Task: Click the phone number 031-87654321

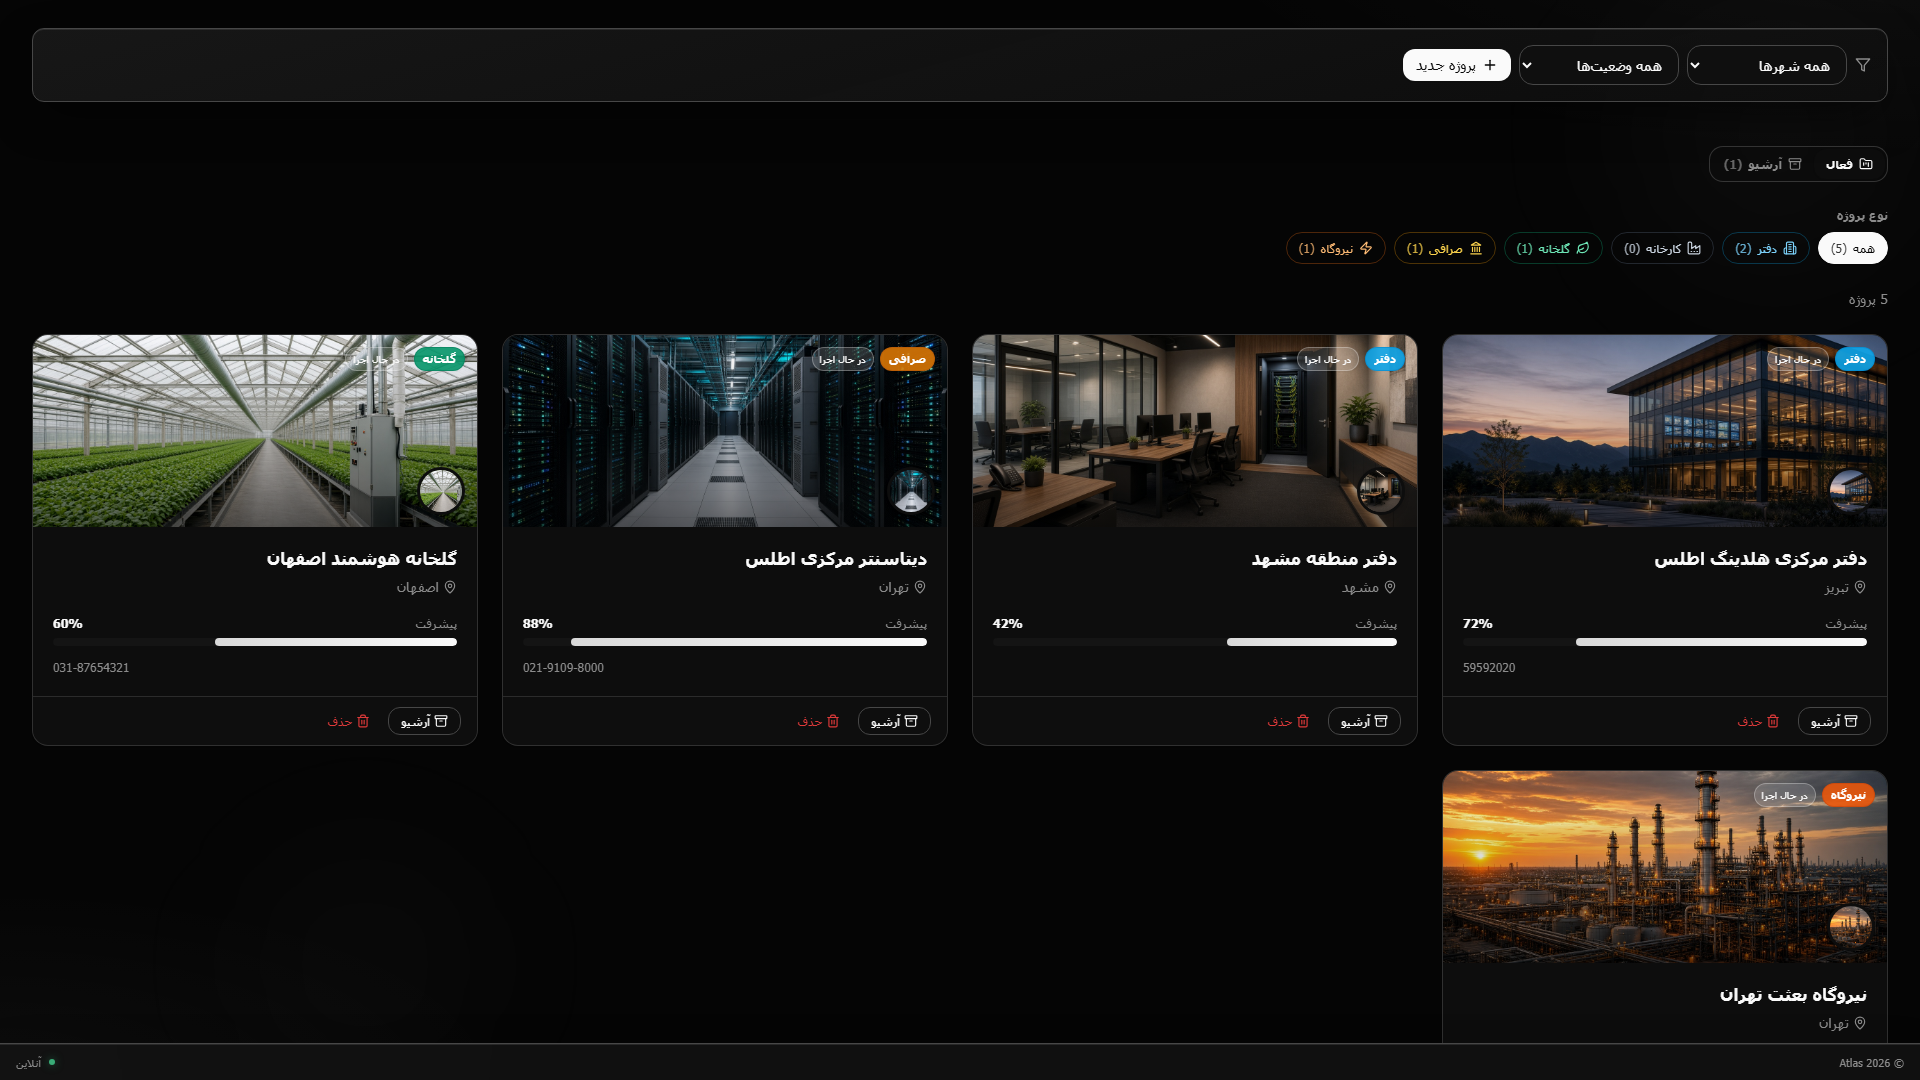Action: [x=91, y=668]
